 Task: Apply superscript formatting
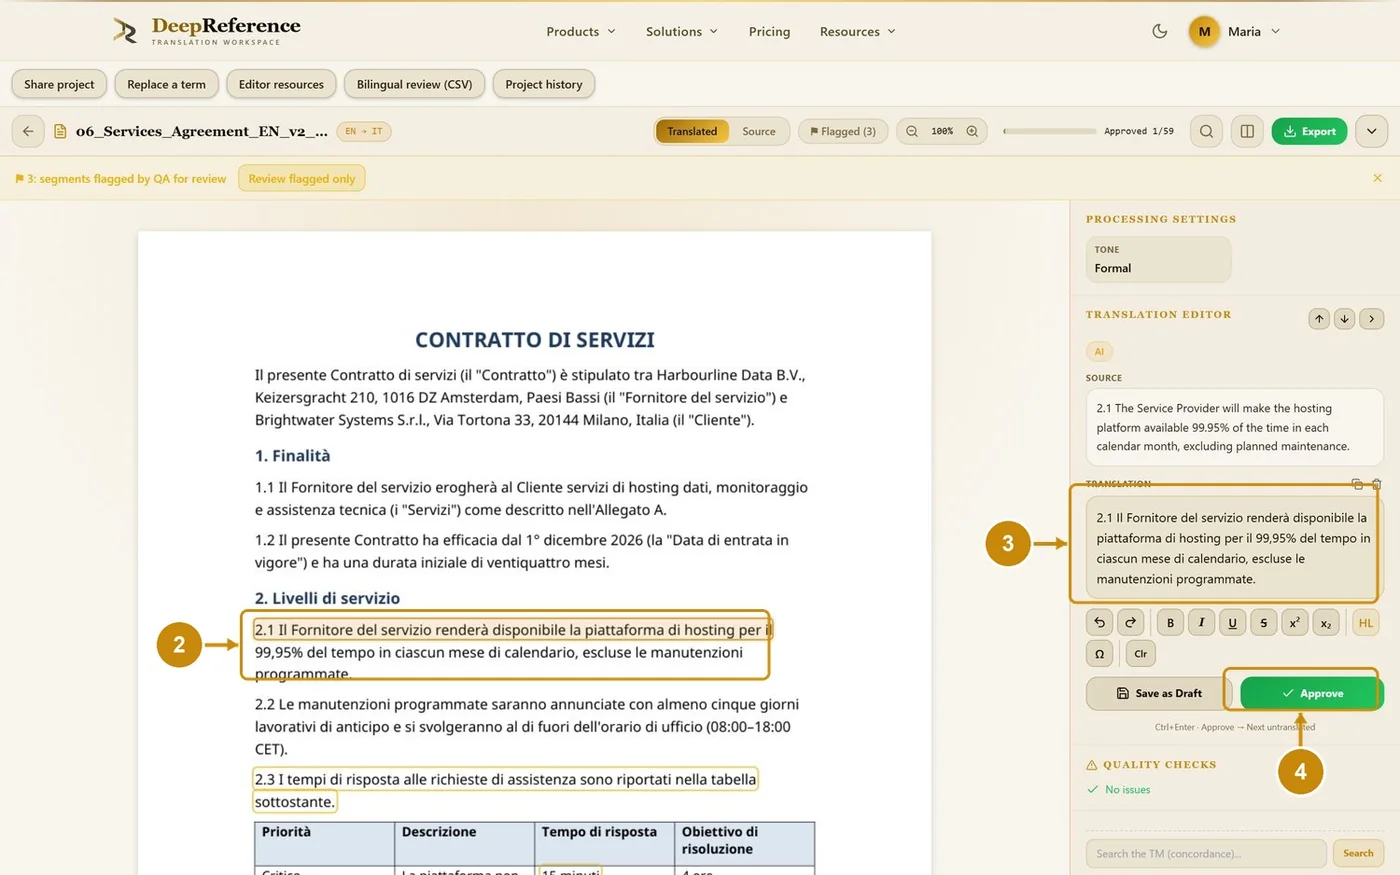(1294, 623)
